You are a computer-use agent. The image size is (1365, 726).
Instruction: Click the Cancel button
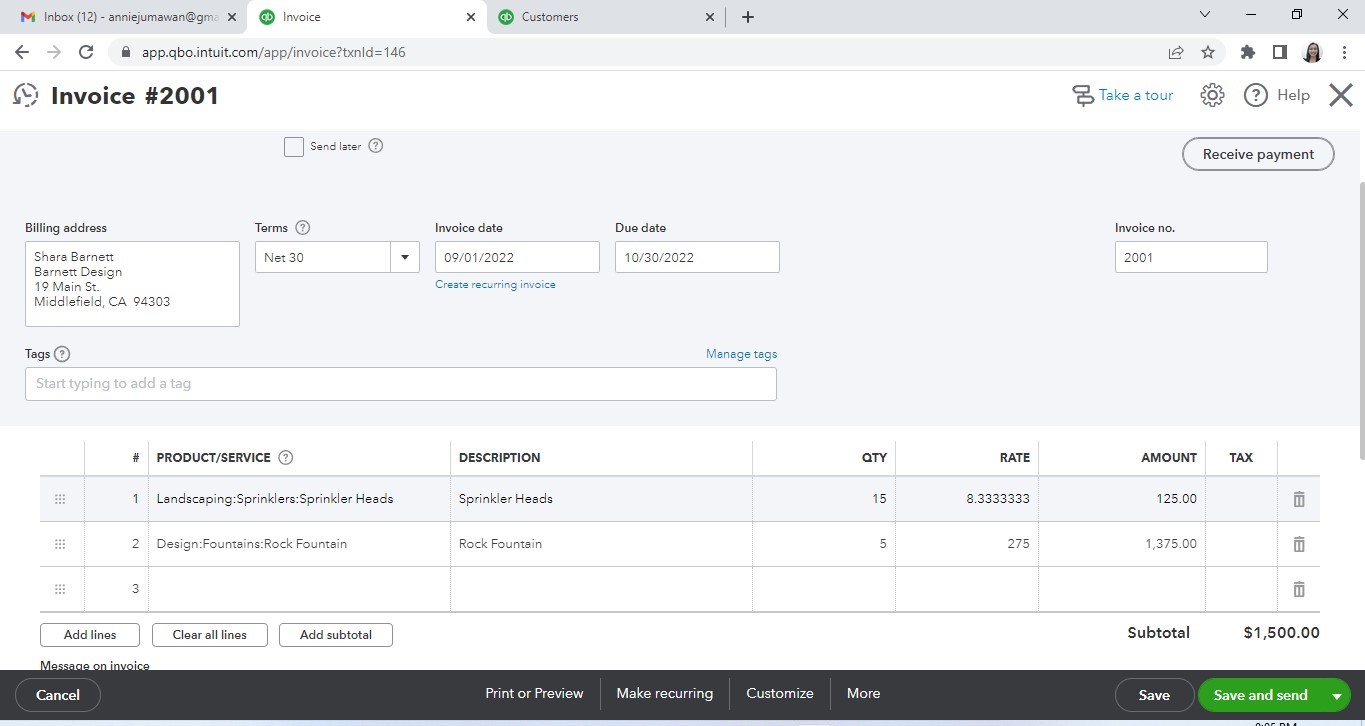point(58,695)
